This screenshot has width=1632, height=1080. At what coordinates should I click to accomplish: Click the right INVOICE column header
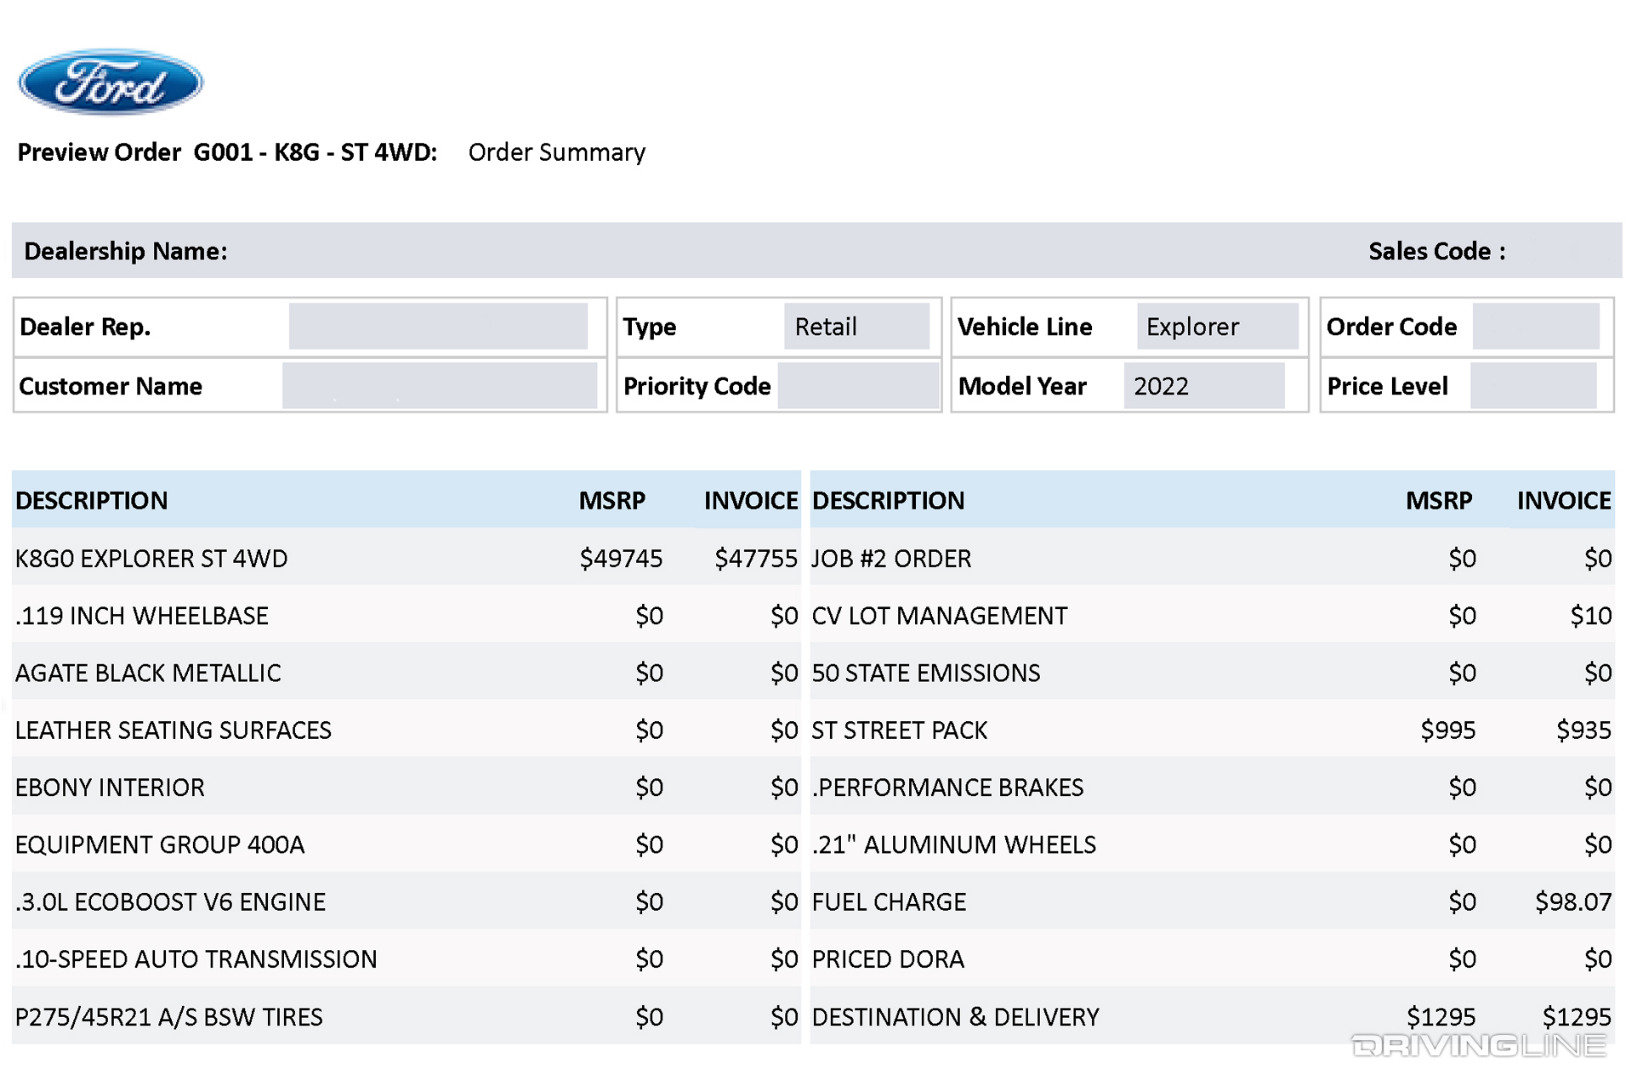click(x=1565, y=500)
